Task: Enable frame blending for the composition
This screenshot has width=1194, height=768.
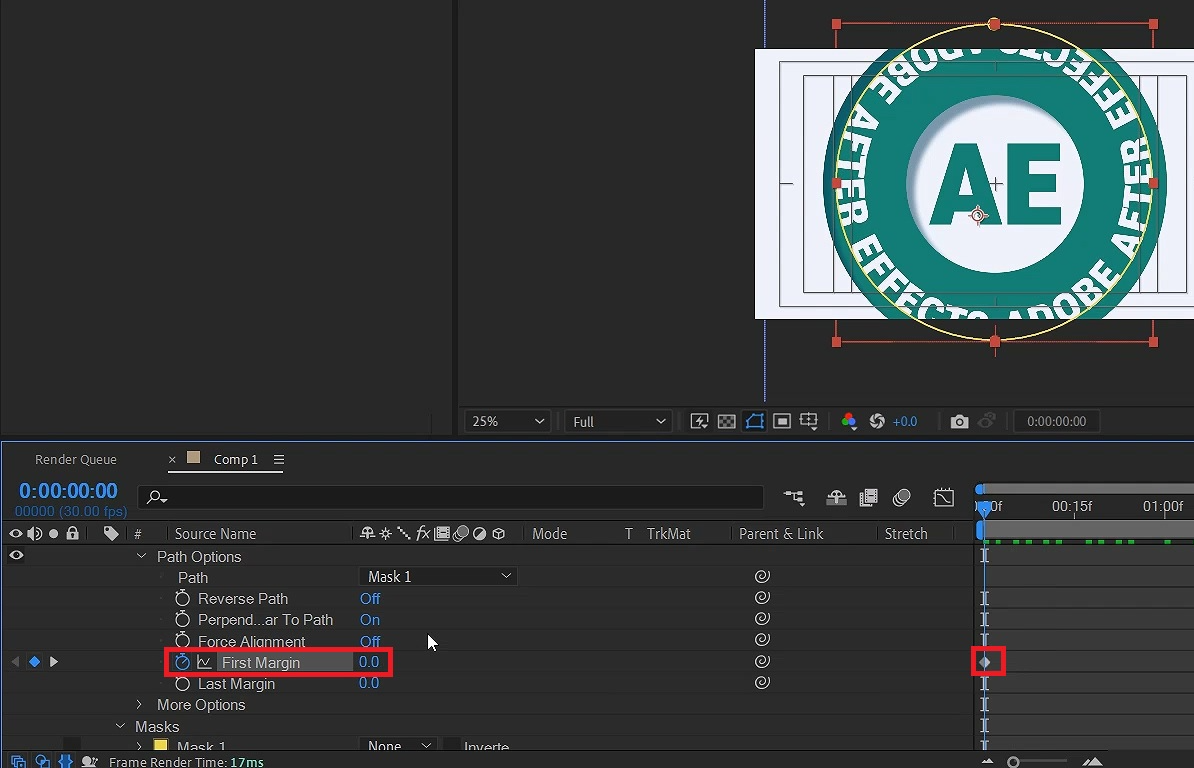Action: (868, 497)
